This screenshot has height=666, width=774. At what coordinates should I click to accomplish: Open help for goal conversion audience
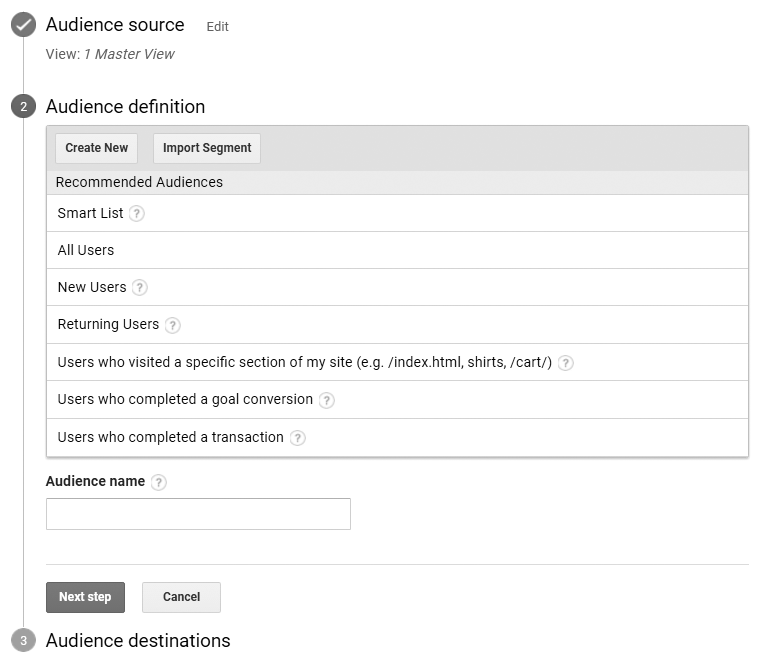tap(326, 400)
